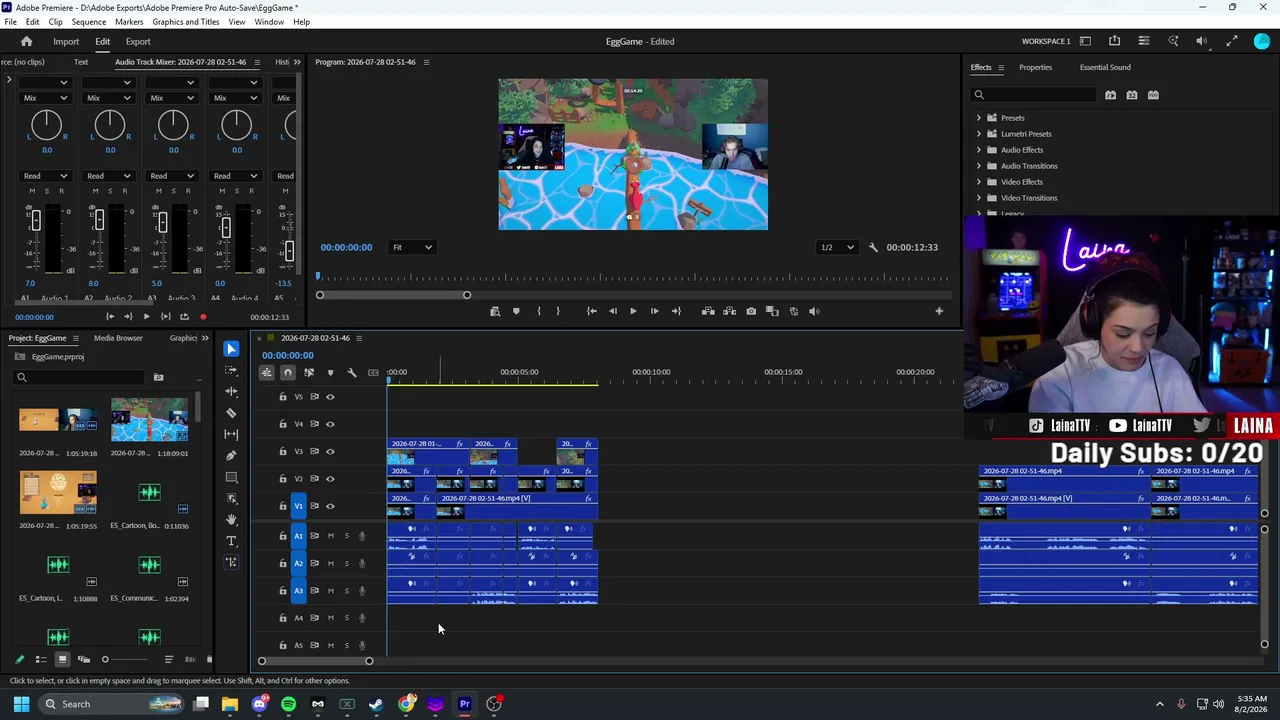The height and width of the screenshot is (720, 1280).
Task: Switch to the Properties panel tab
Action: point(1035,68)
